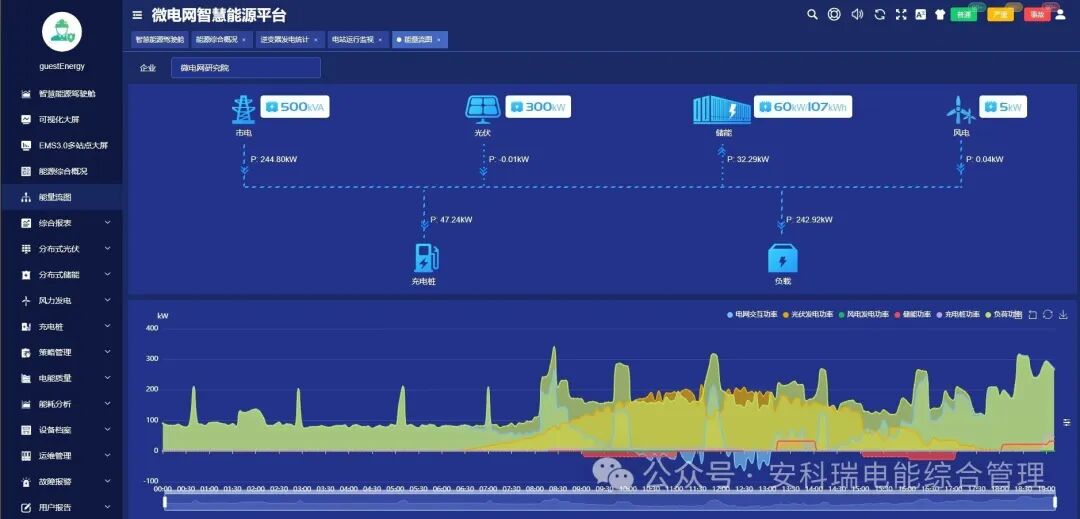Click the chart restore refresh icon
The width and height of the screenshot is (1080, 519).
(x=1048, y=315)
